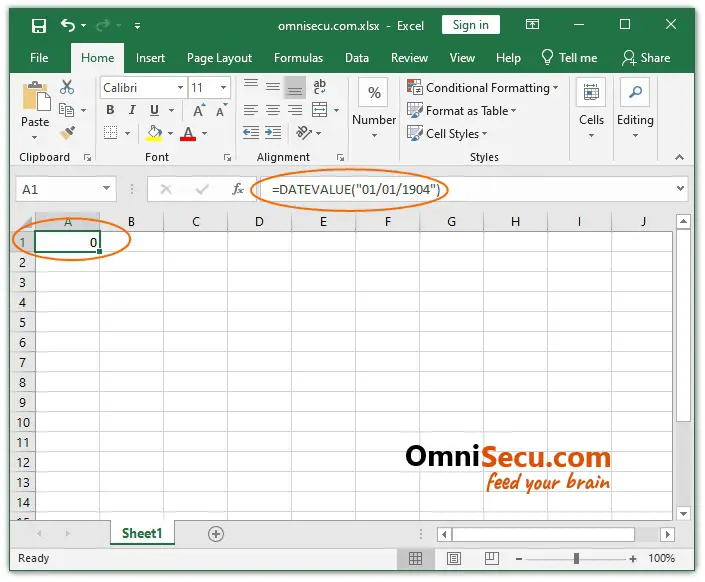Select the Format Painter brush

(67, 132)
